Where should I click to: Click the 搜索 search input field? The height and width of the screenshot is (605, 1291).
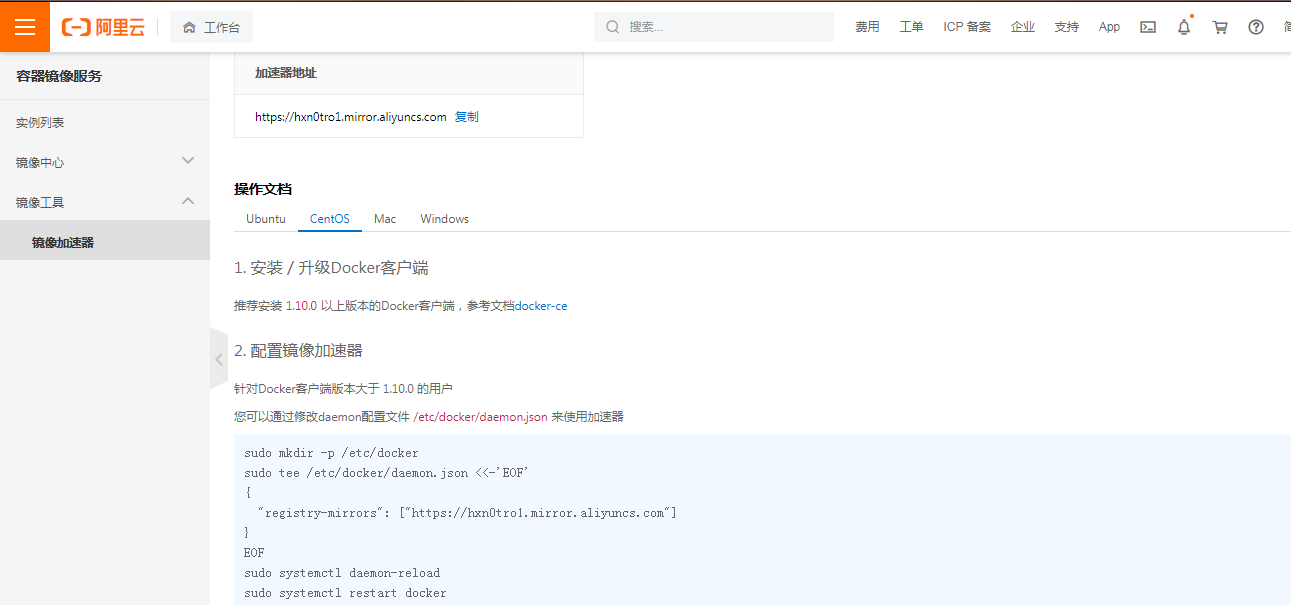(x=714, y=27)
